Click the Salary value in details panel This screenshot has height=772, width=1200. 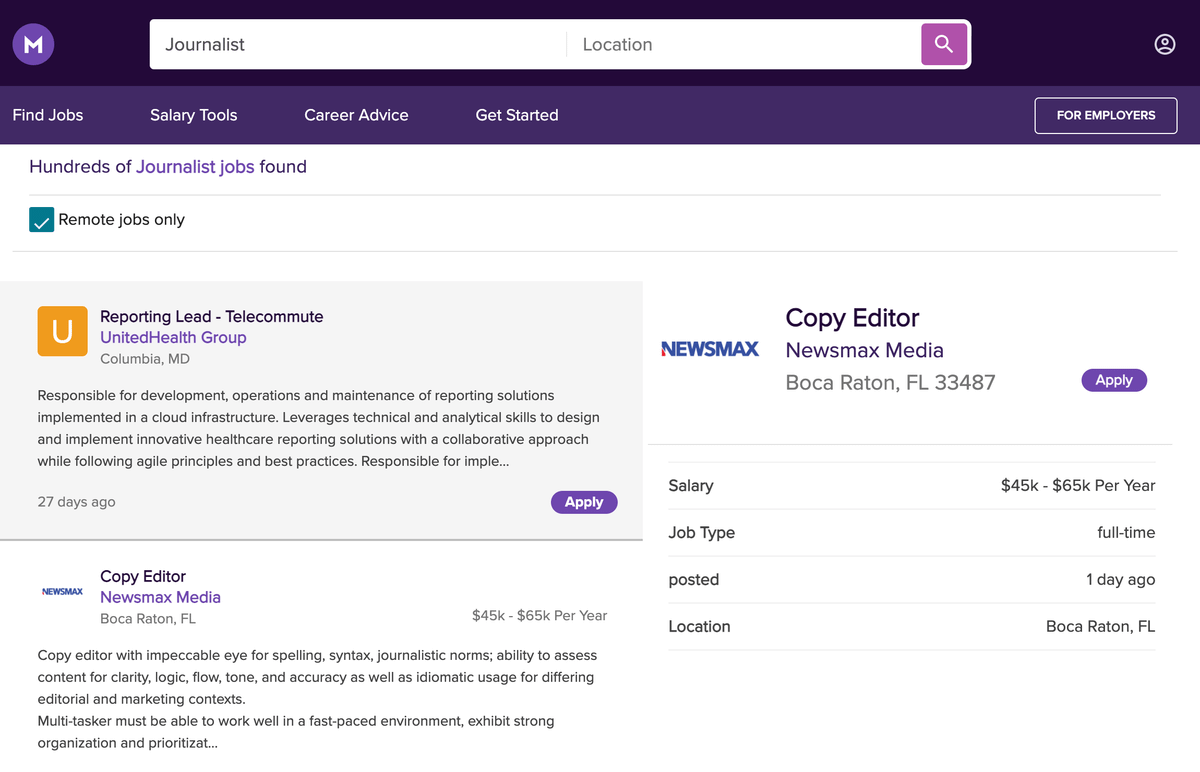click(x=1078, y=486)
